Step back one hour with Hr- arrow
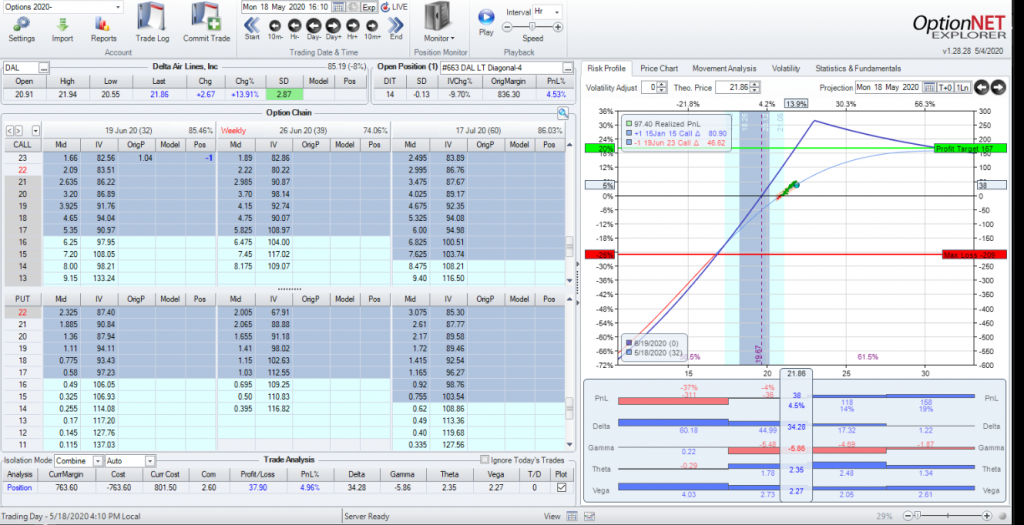 click(295, 25)
